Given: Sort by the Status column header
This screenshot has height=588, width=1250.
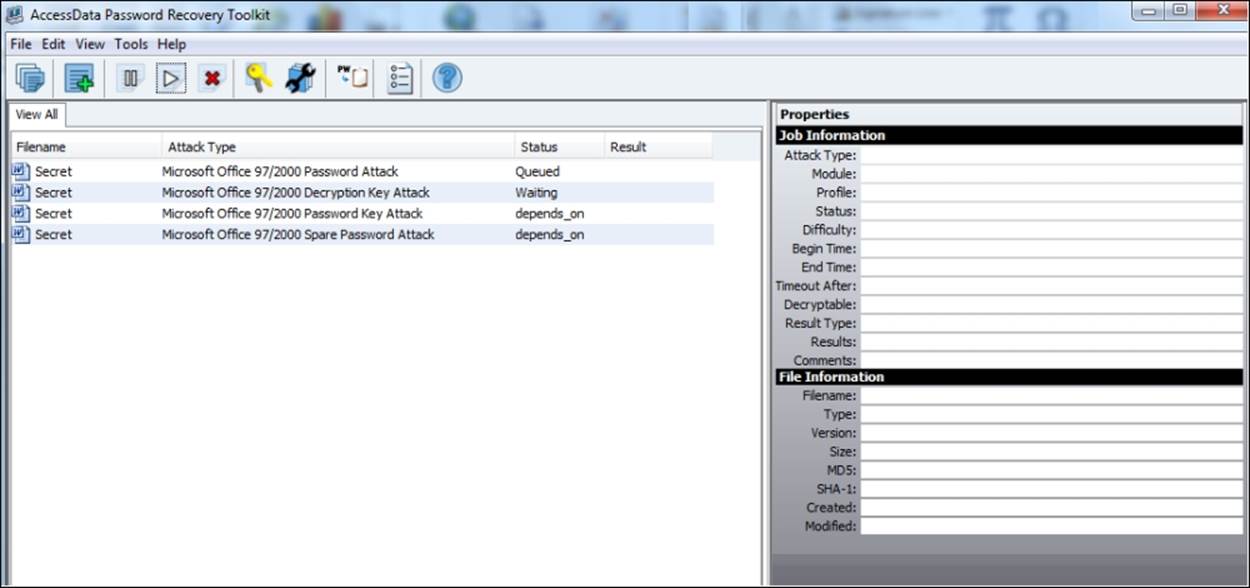Looking at the screenshot, I should click(x=560, y=147).
